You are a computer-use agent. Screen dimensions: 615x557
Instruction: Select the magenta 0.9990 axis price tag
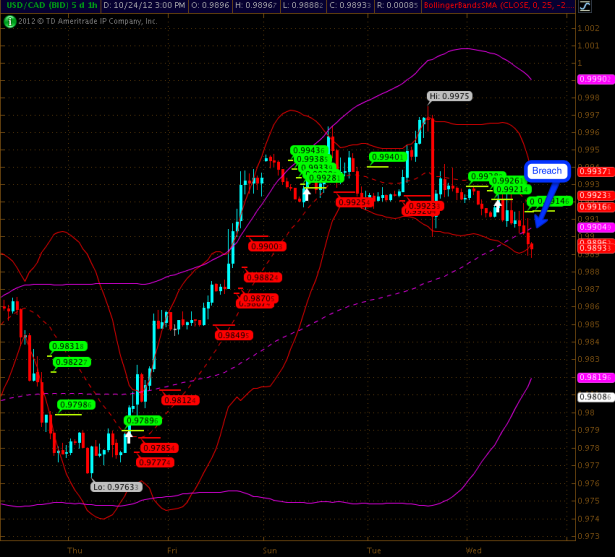click(595, 78)
